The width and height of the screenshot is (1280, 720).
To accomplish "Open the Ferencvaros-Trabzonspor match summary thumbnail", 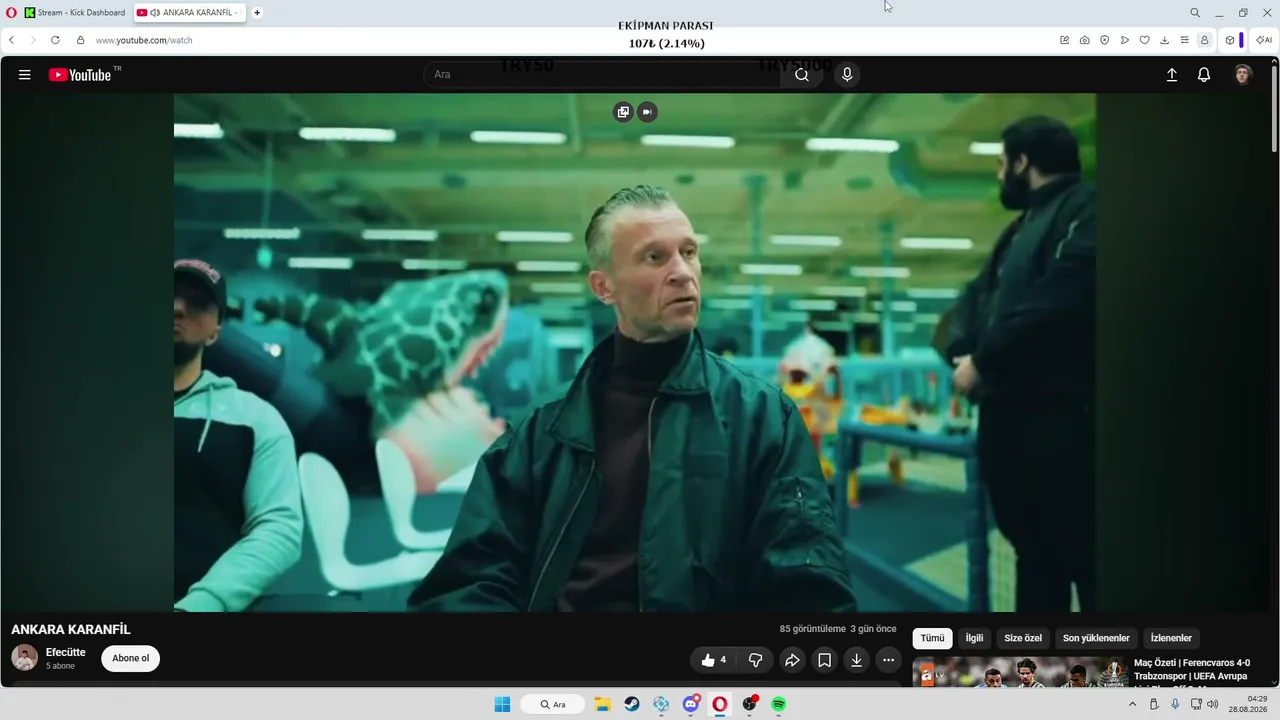I will 1019,672.
